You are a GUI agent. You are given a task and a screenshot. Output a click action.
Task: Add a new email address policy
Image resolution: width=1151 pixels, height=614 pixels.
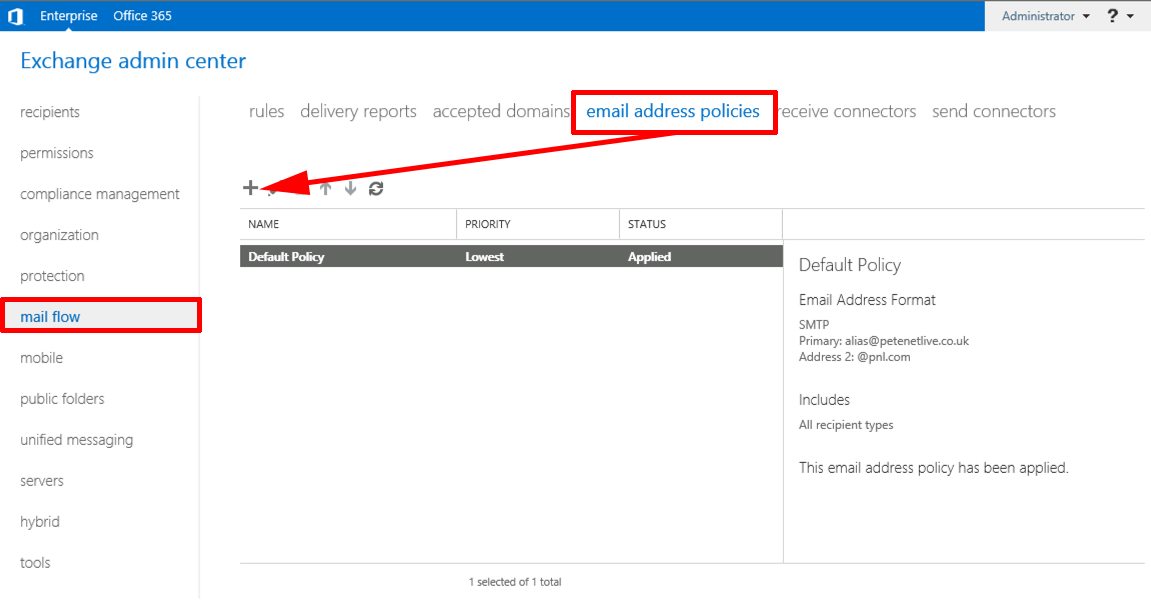point(249,187)
